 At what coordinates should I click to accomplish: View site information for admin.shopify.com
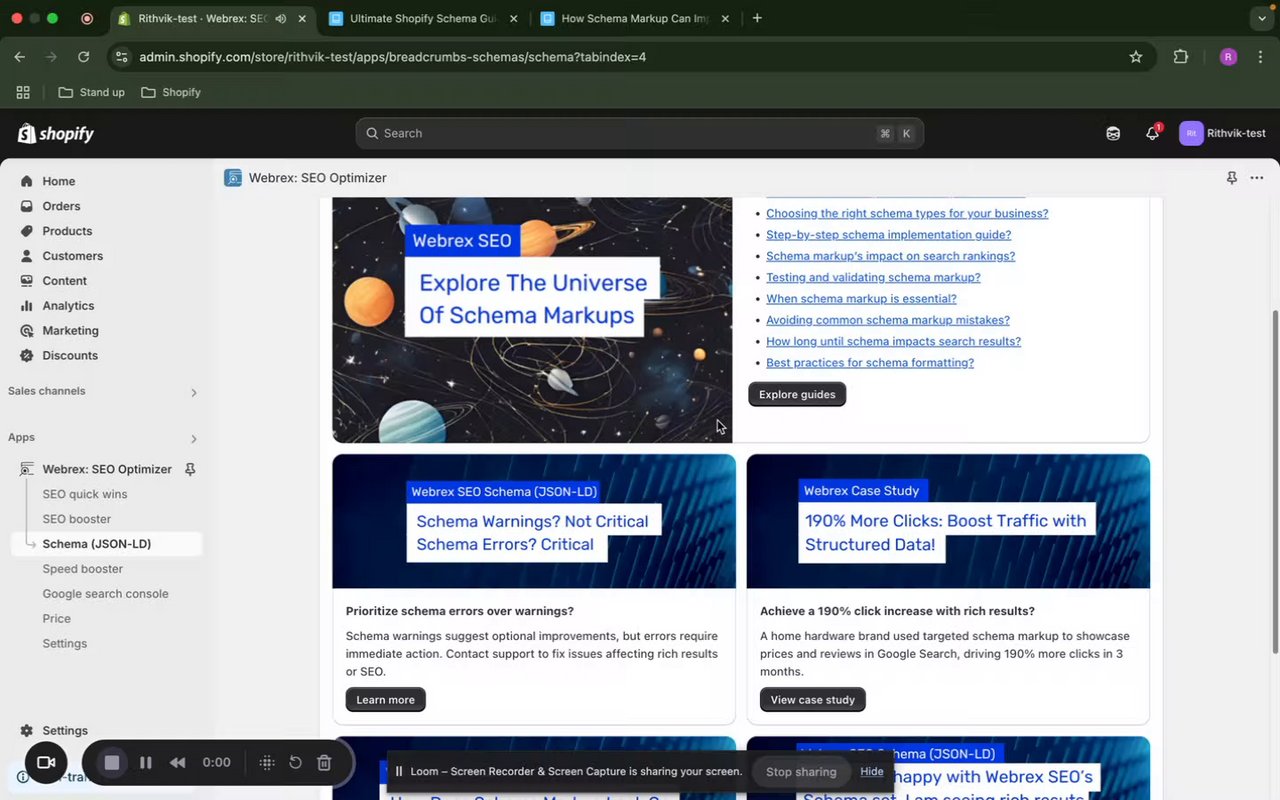(x=121, y=57)
